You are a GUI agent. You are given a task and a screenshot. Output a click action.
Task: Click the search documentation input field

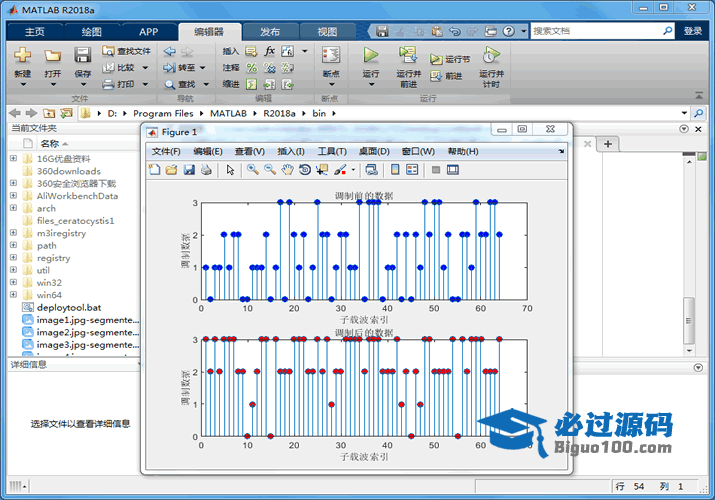point(596,31)
